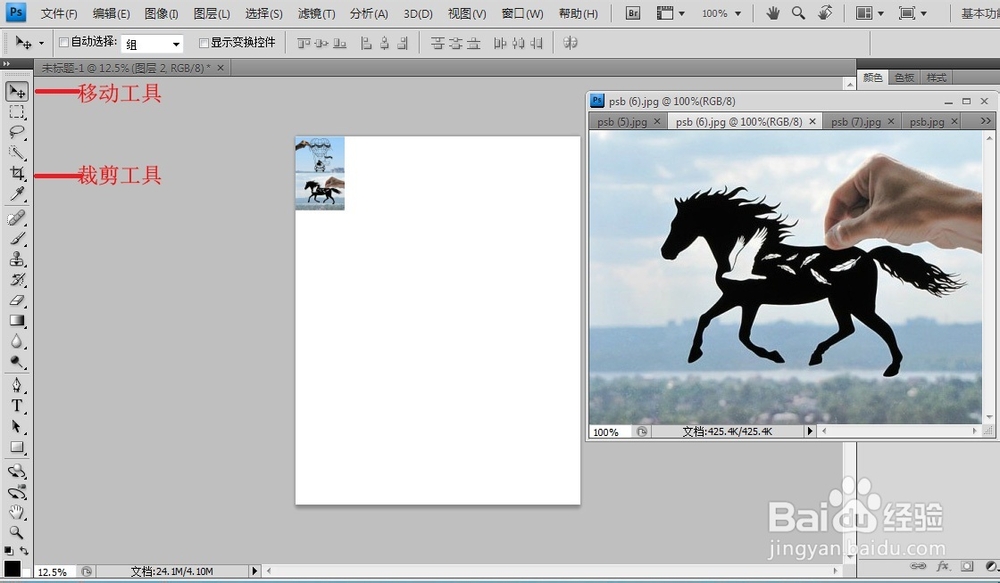Expand the toolbox with double-arrow
This screenshot has height=583, width=1000.
click(x=6, y=64)
